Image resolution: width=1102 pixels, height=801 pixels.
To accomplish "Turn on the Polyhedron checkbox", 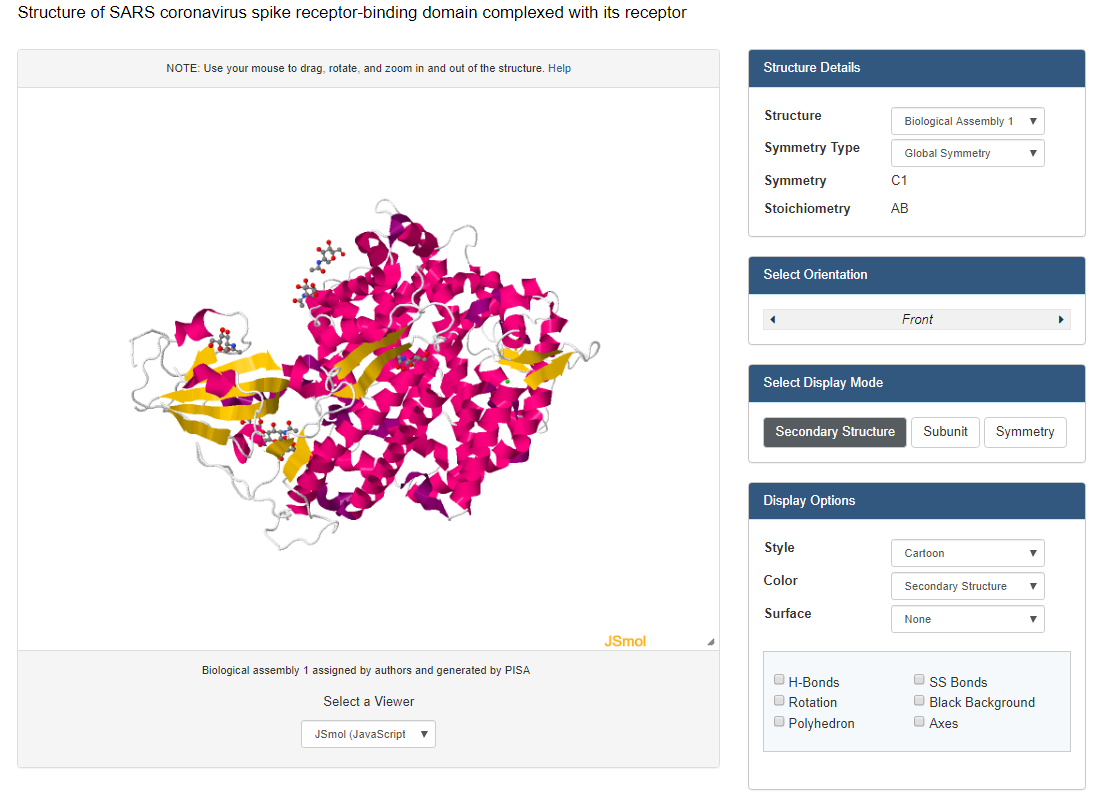I will tap(780, 723).
